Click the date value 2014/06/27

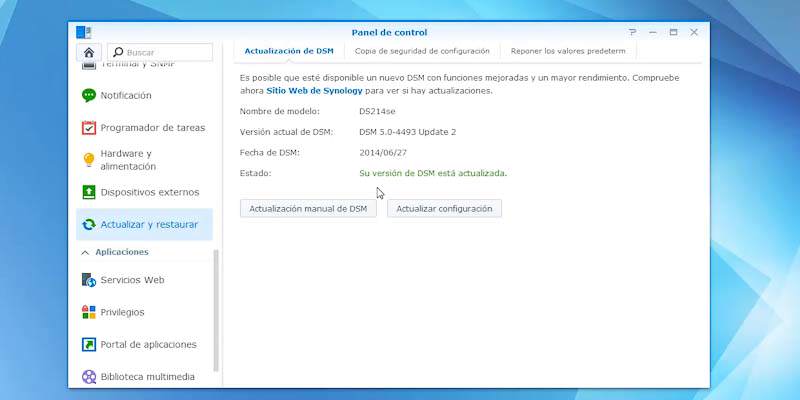(383, 153)
